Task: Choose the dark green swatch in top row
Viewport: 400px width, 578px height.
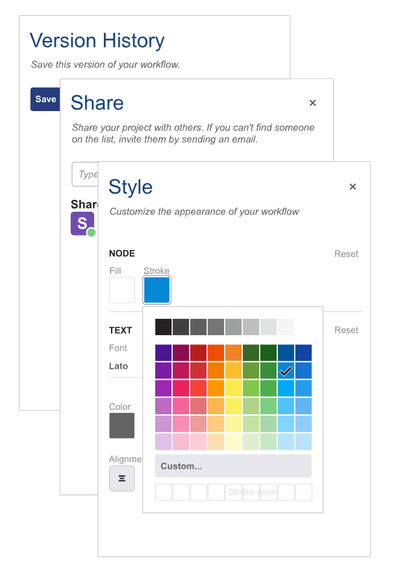Action: 268,353
